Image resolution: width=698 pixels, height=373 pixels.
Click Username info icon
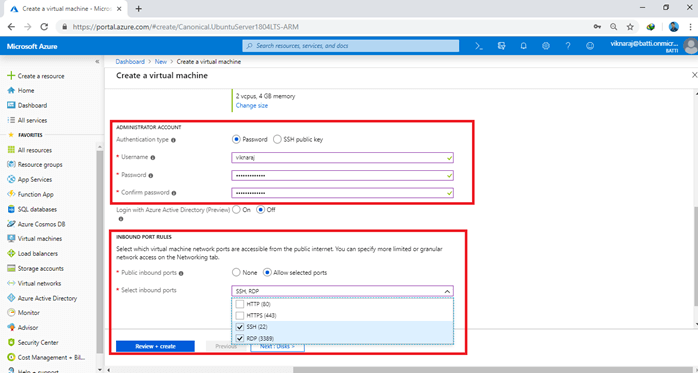click(153, 158)
